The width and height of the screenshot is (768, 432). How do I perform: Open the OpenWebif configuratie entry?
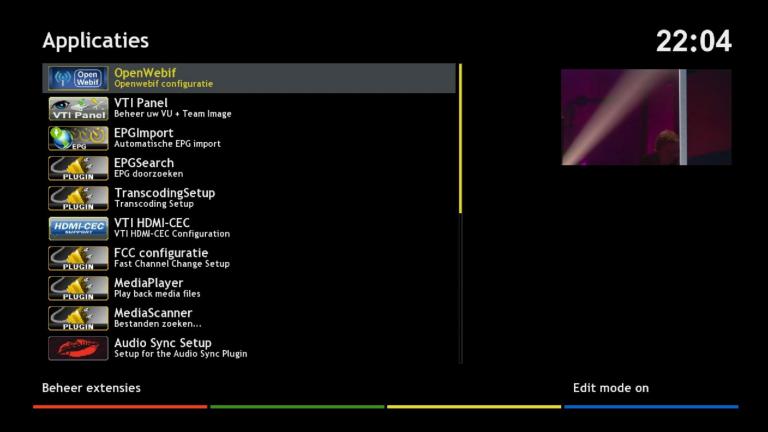point(163,78)
